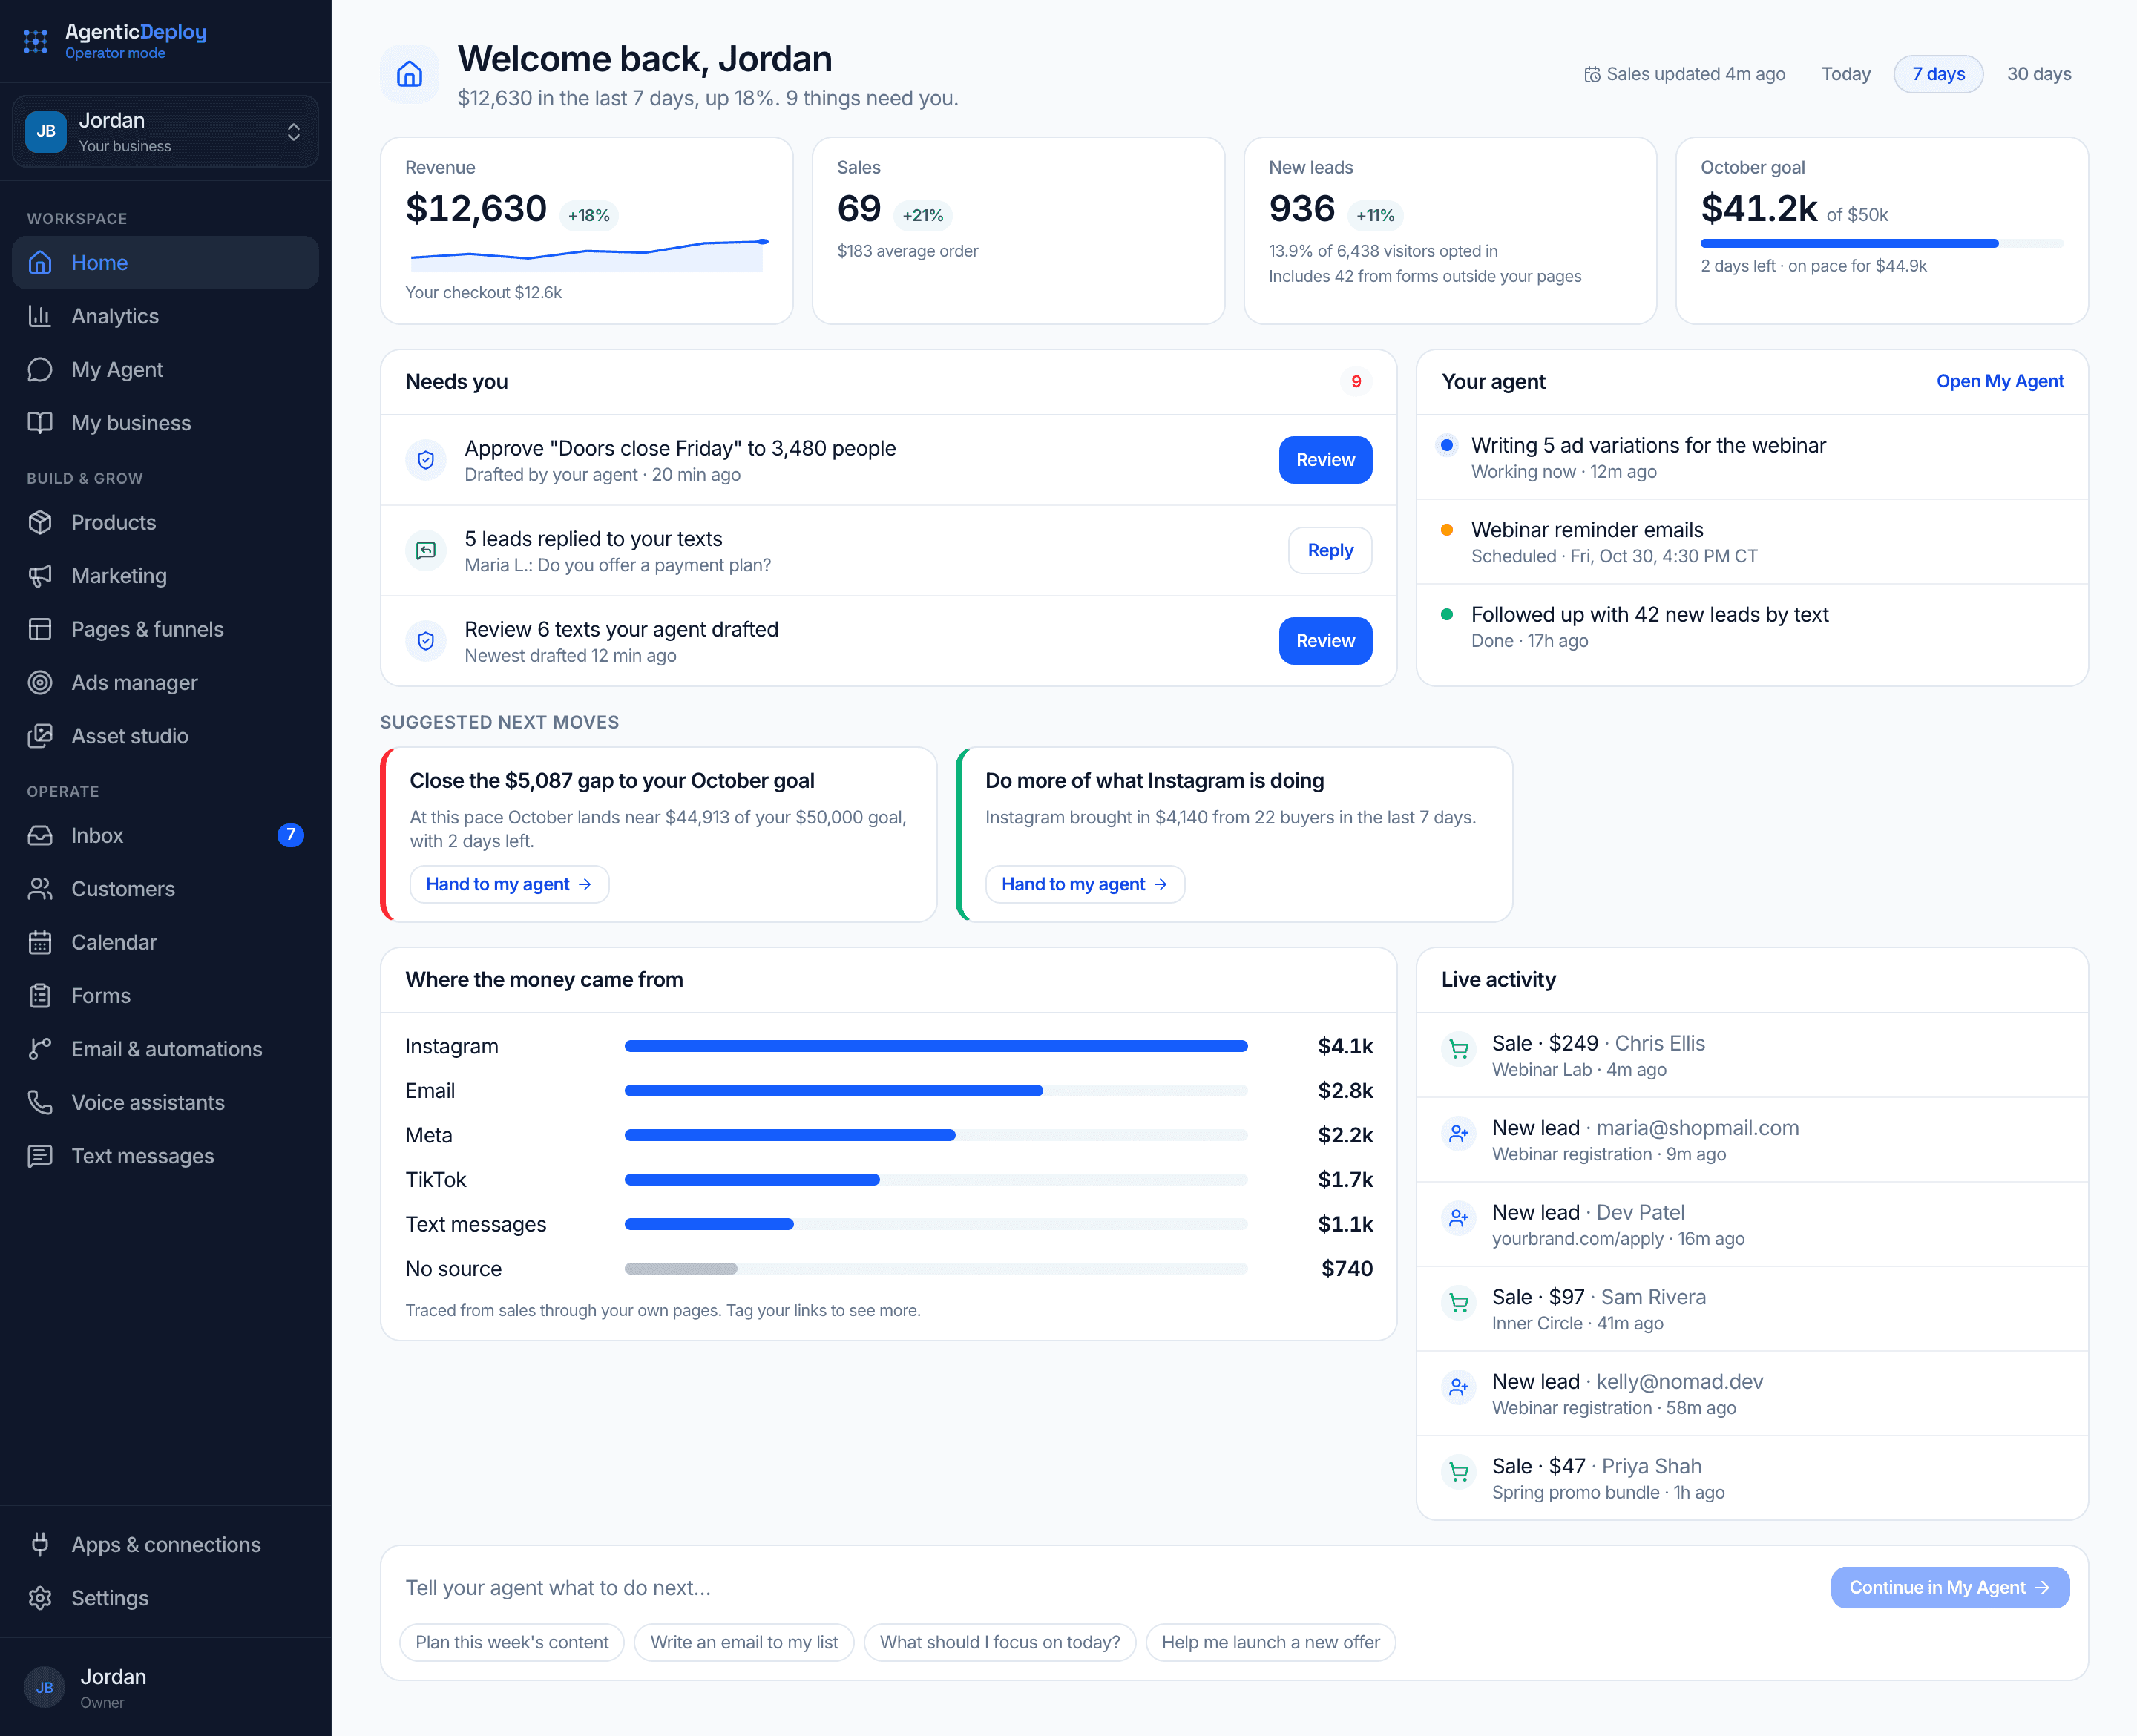Click the Marketing megaphone icon
The width and height of the screenshot is (2137, 1736).
40,576
